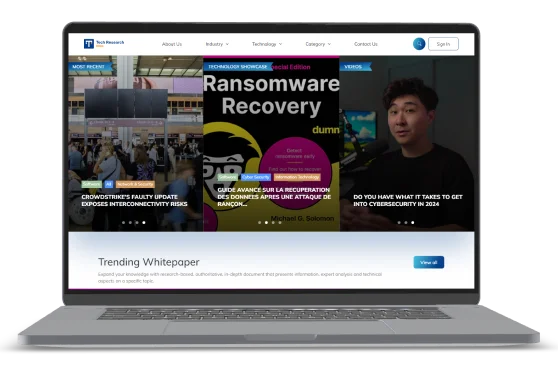Select first carousel dot in Videos panel

tap(399, 222)
